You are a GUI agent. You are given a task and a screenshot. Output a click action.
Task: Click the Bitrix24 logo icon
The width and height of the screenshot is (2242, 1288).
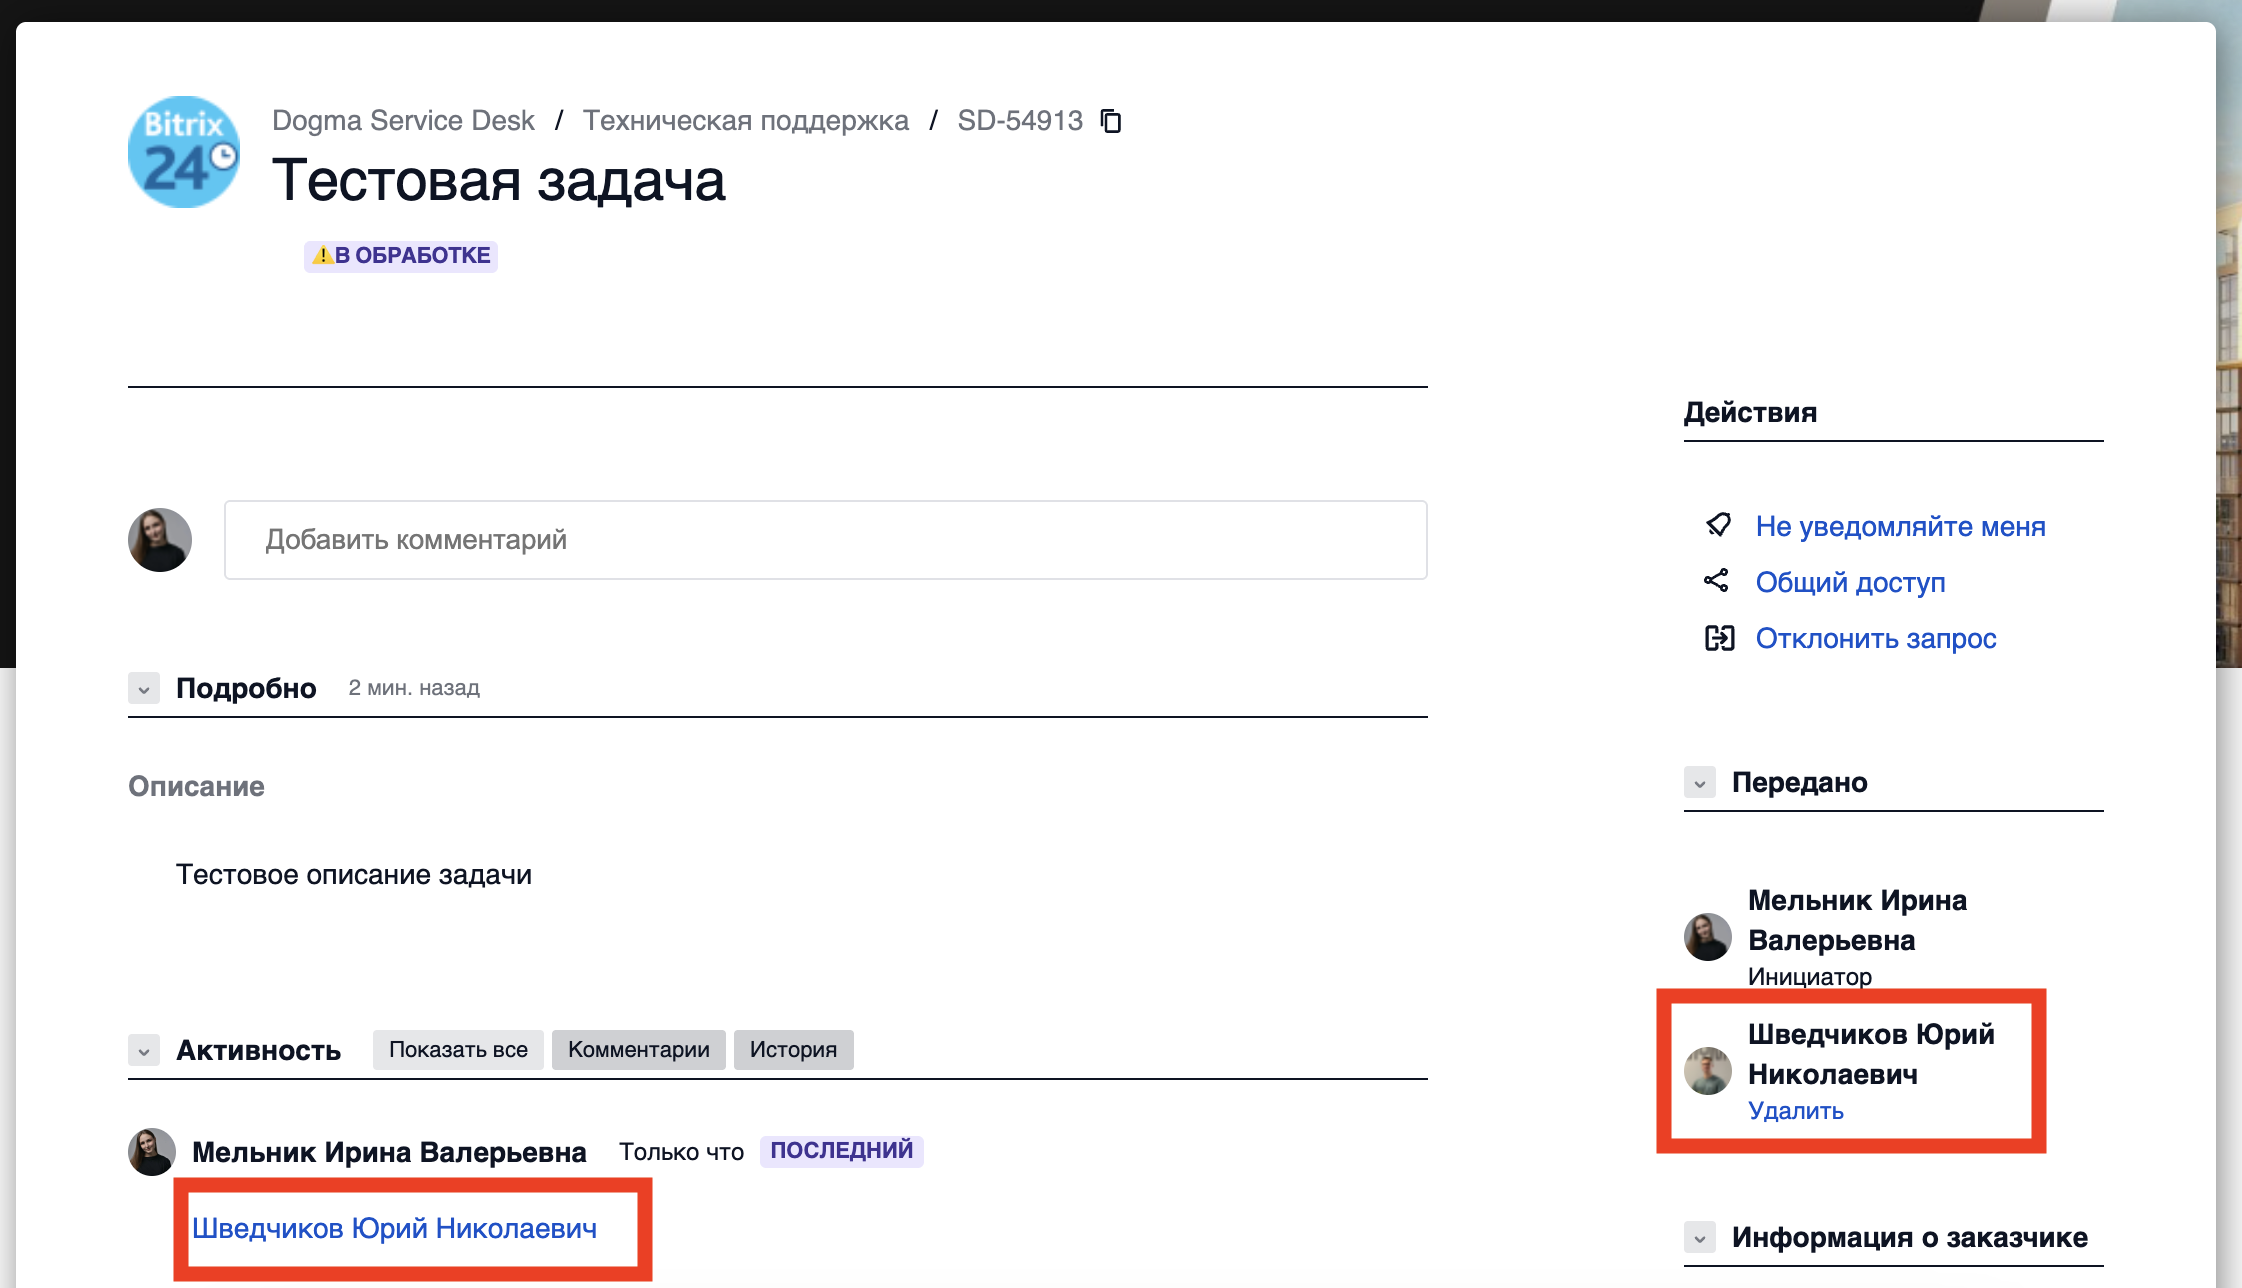184,152
